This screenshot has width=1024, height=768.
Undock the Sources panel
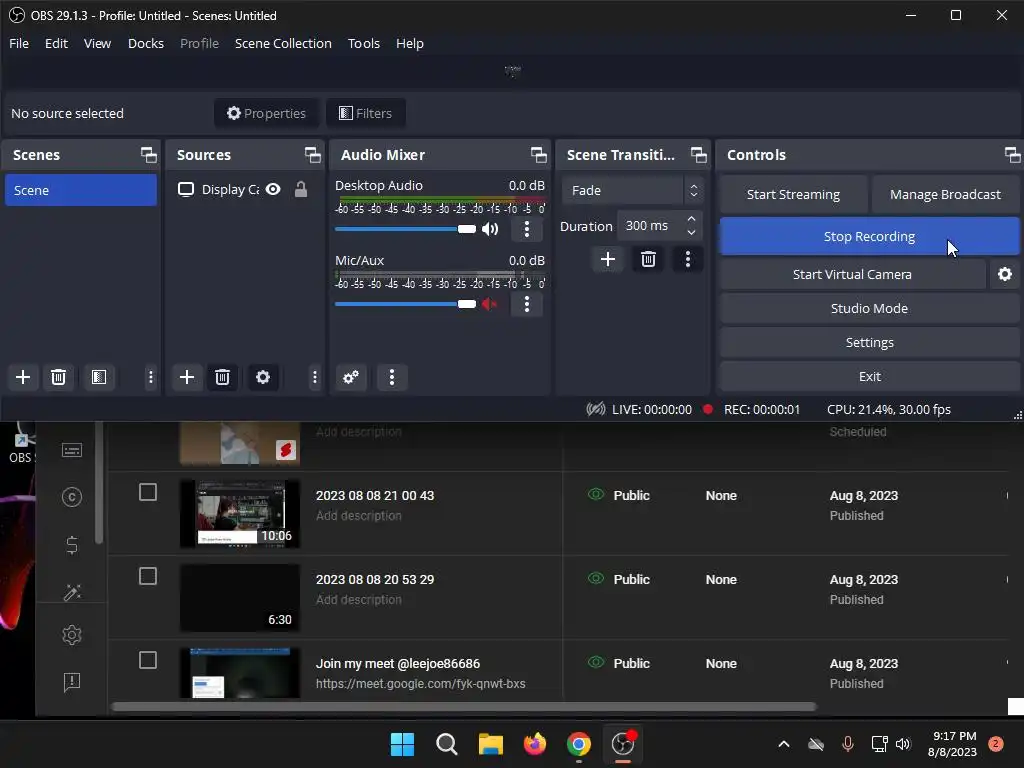(313, 155)
